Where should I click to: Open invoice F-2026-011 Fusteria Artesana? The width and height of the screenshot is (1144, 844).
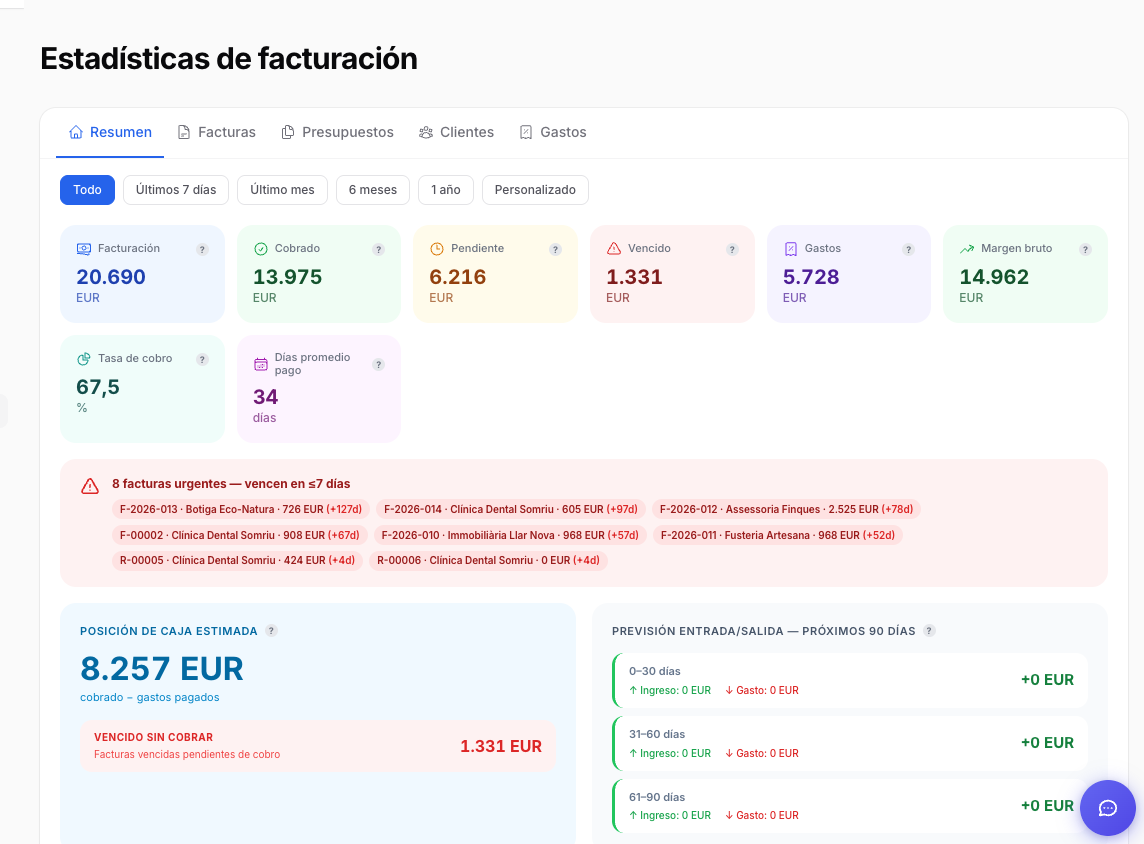778,535
